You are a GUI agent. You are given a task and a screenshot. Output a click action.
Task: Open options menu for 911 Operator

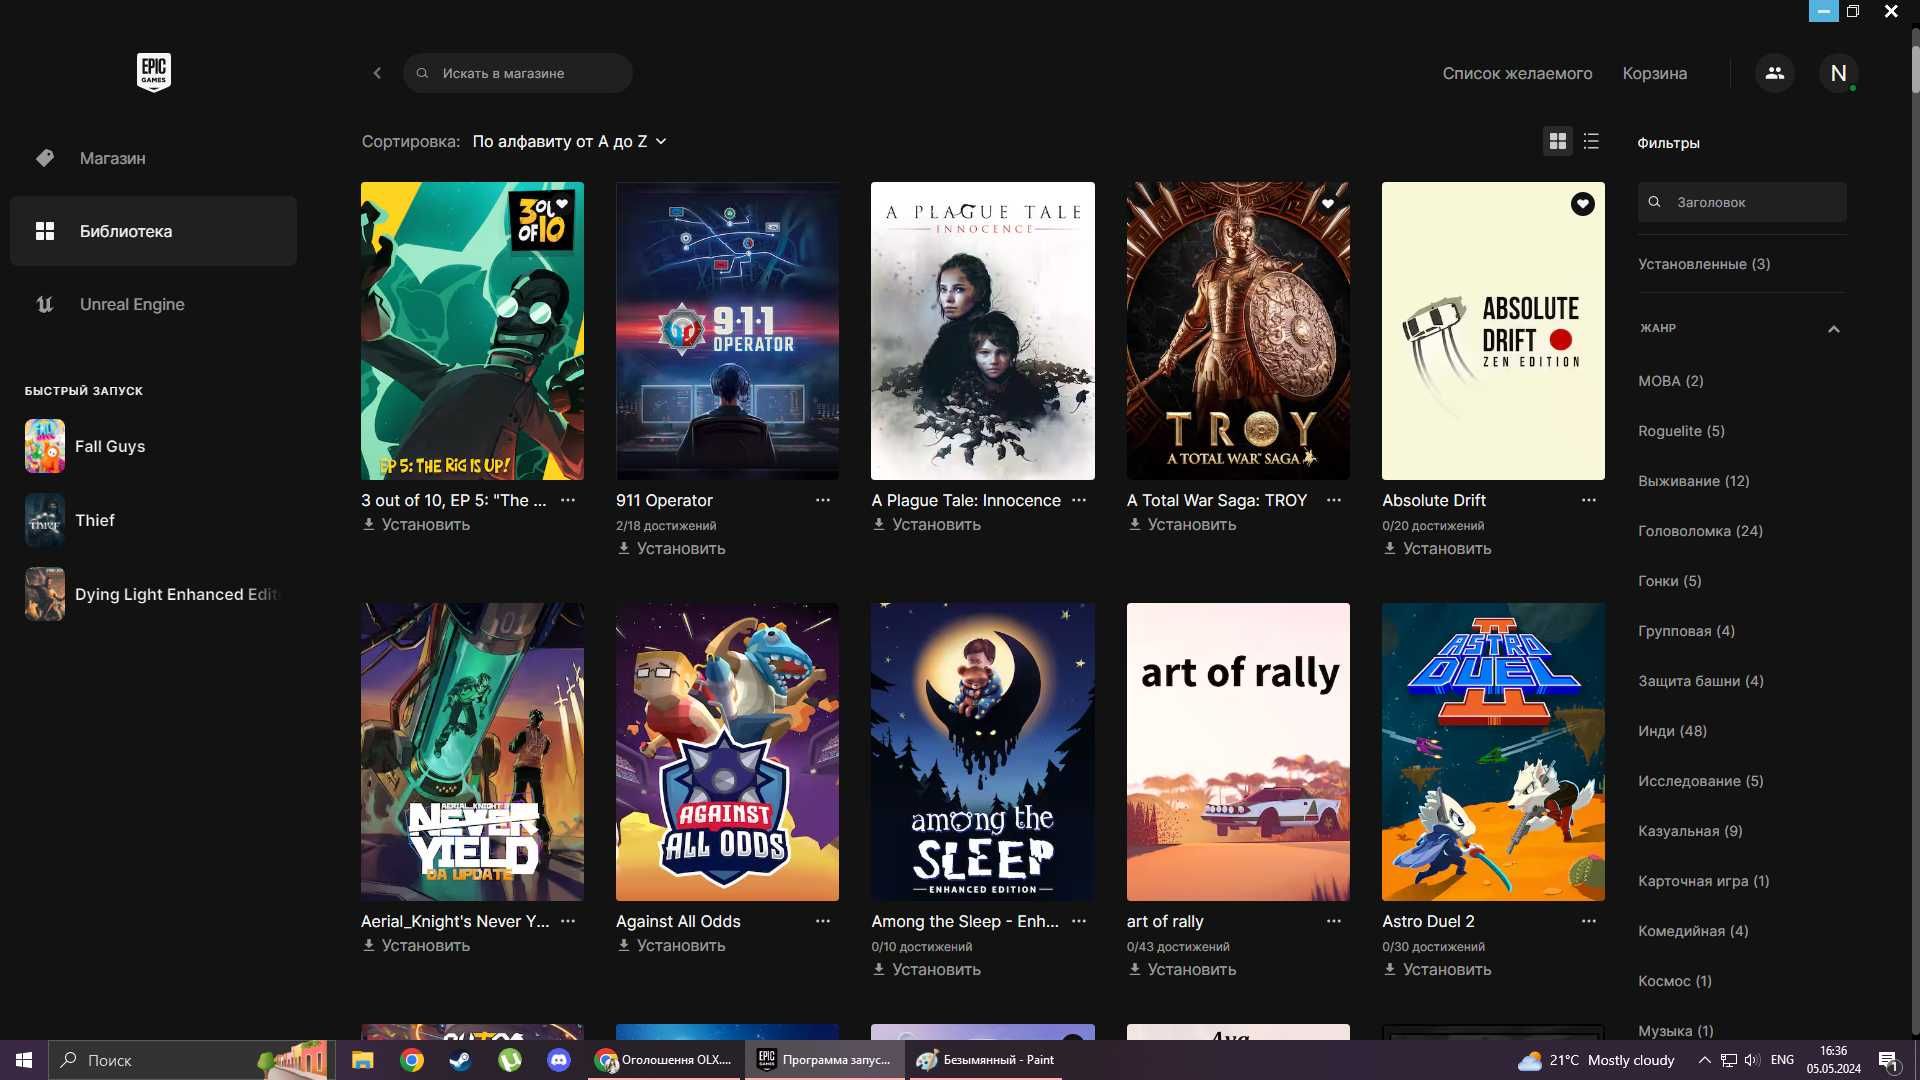tap(823, 500)
